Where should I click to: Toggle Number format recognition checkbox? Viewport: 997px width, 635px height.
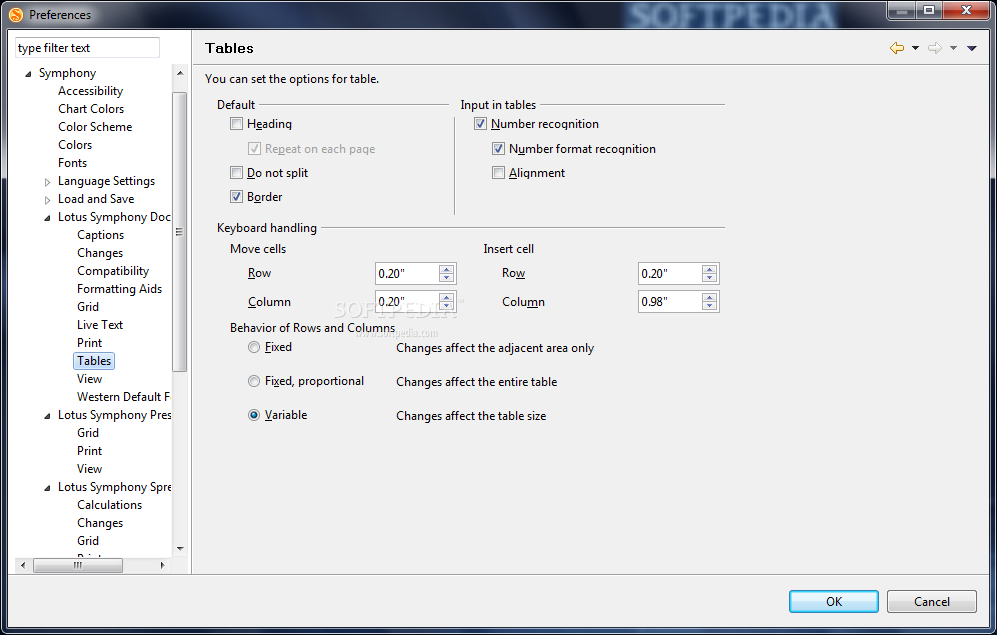[498, 149]
